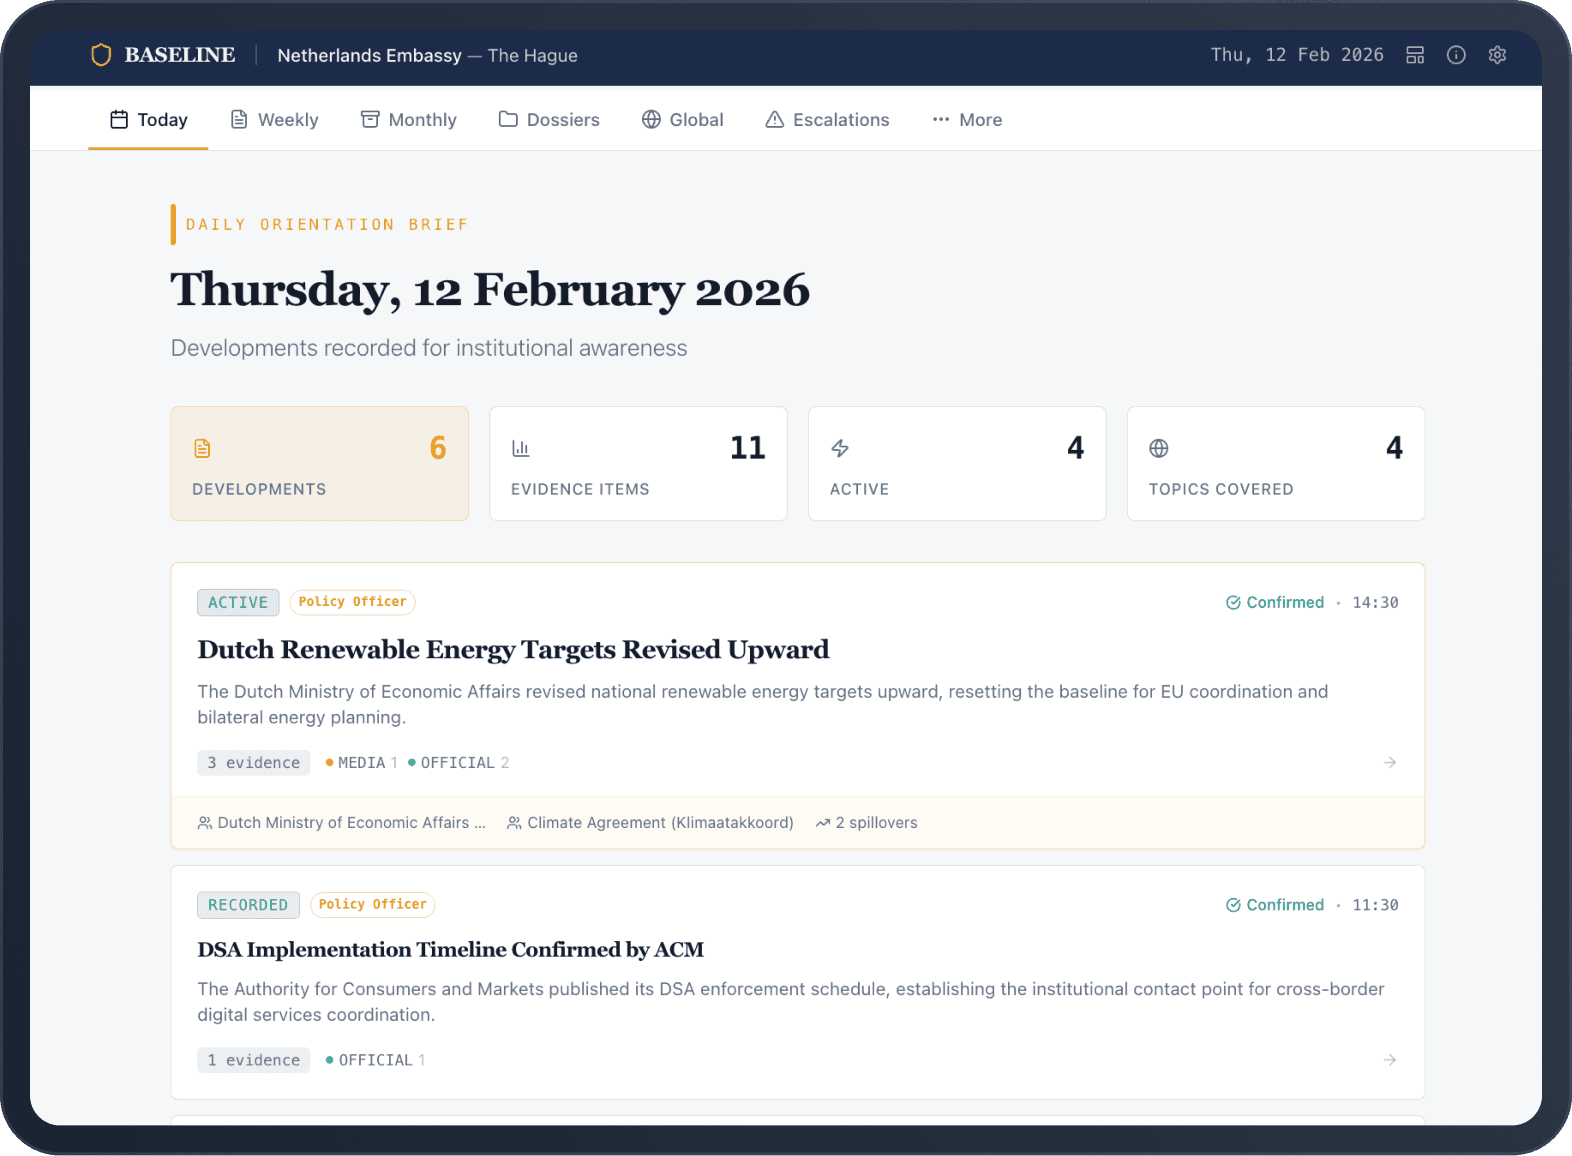1572x1156 pixels.
Task: Select the Evidence Items stat card
Action: coord(638,463)
